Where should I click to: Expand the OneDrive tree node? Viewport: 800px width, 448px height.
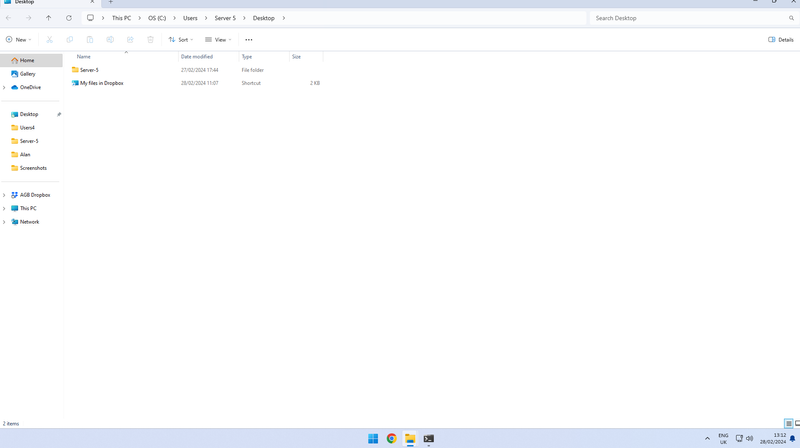[4, 87]
